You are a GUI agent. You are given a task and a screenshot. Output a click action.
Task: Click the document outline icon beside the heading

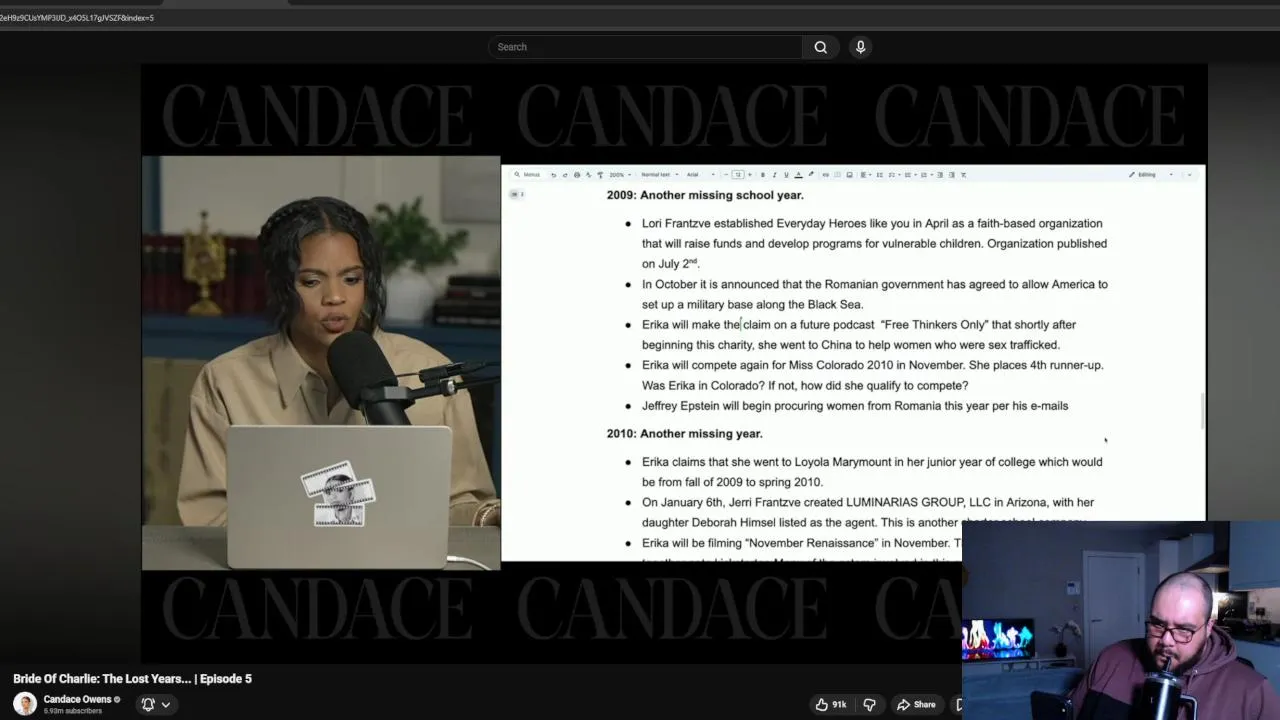(516, 194)
